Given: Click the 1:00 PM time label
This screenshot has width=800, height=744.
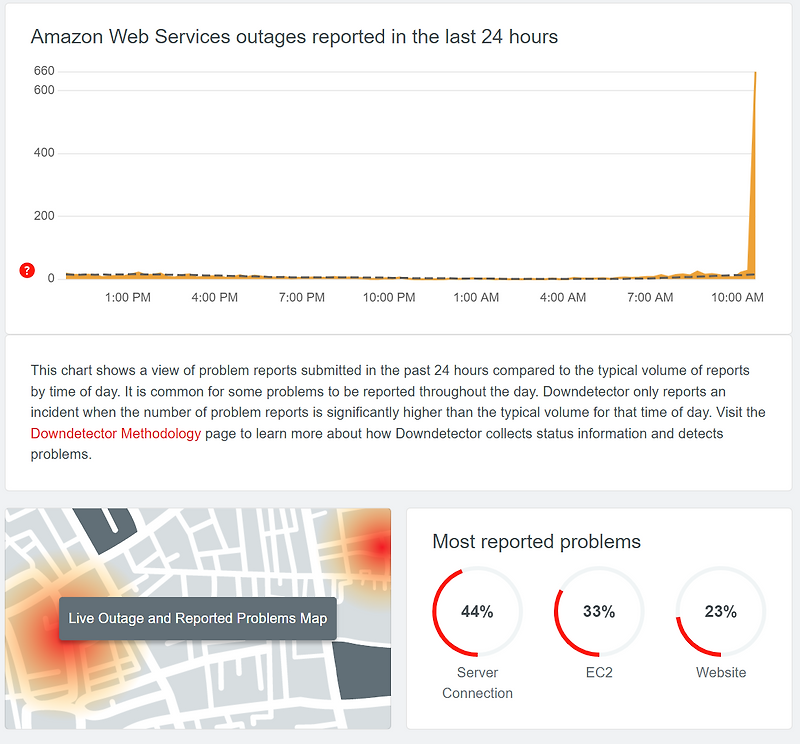Looking at the screenshot, I should (x=128, y=297).
